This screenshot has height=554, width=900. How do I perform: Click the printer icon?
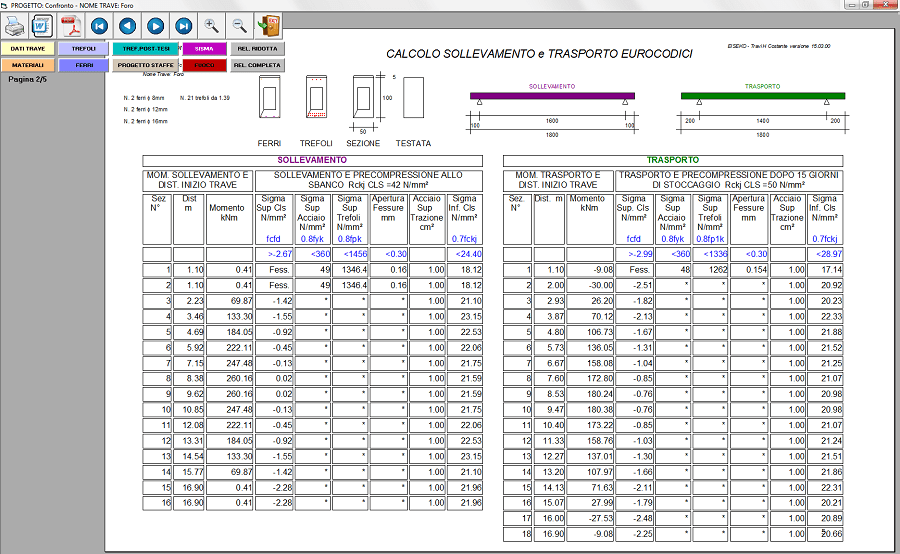click(14, 26)
